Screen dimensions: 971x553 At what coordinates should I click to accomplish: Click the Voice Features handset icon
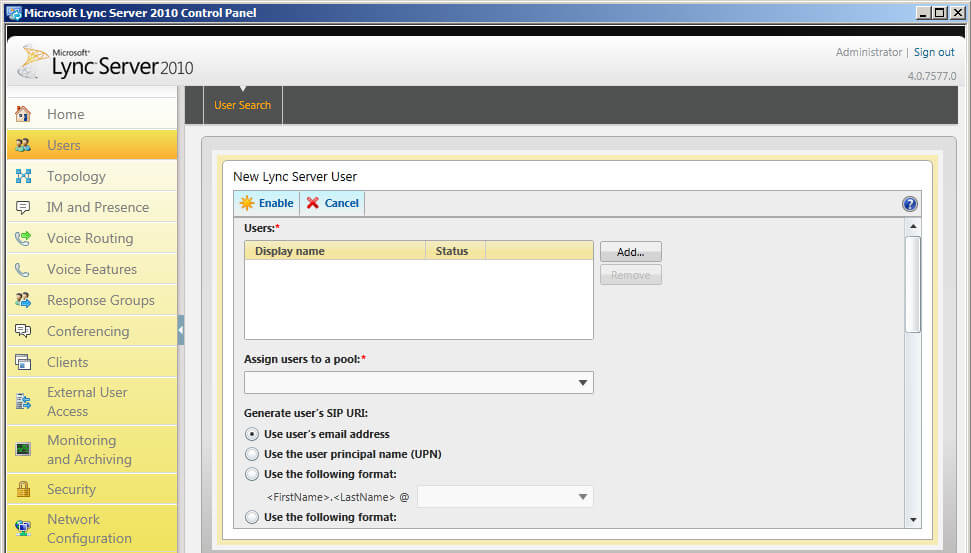click(x=22, y=269)
